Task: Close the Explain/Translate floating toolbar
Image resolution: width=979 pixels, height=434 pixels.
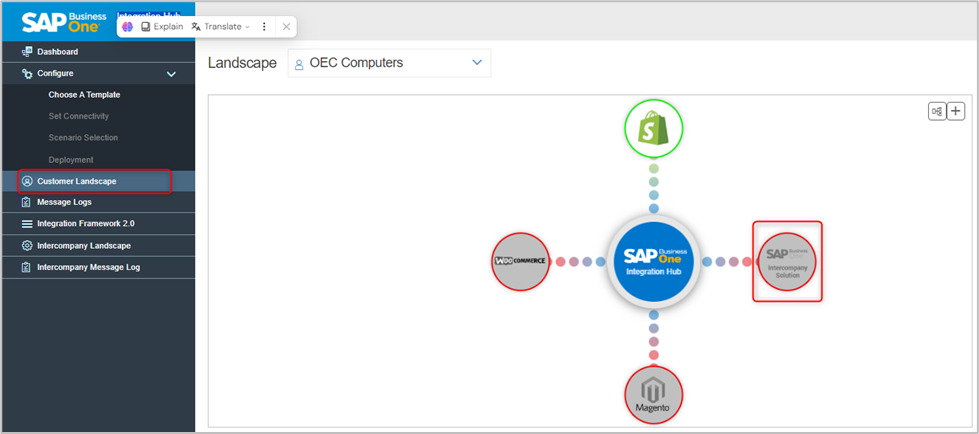Action: tap(286, 27)
